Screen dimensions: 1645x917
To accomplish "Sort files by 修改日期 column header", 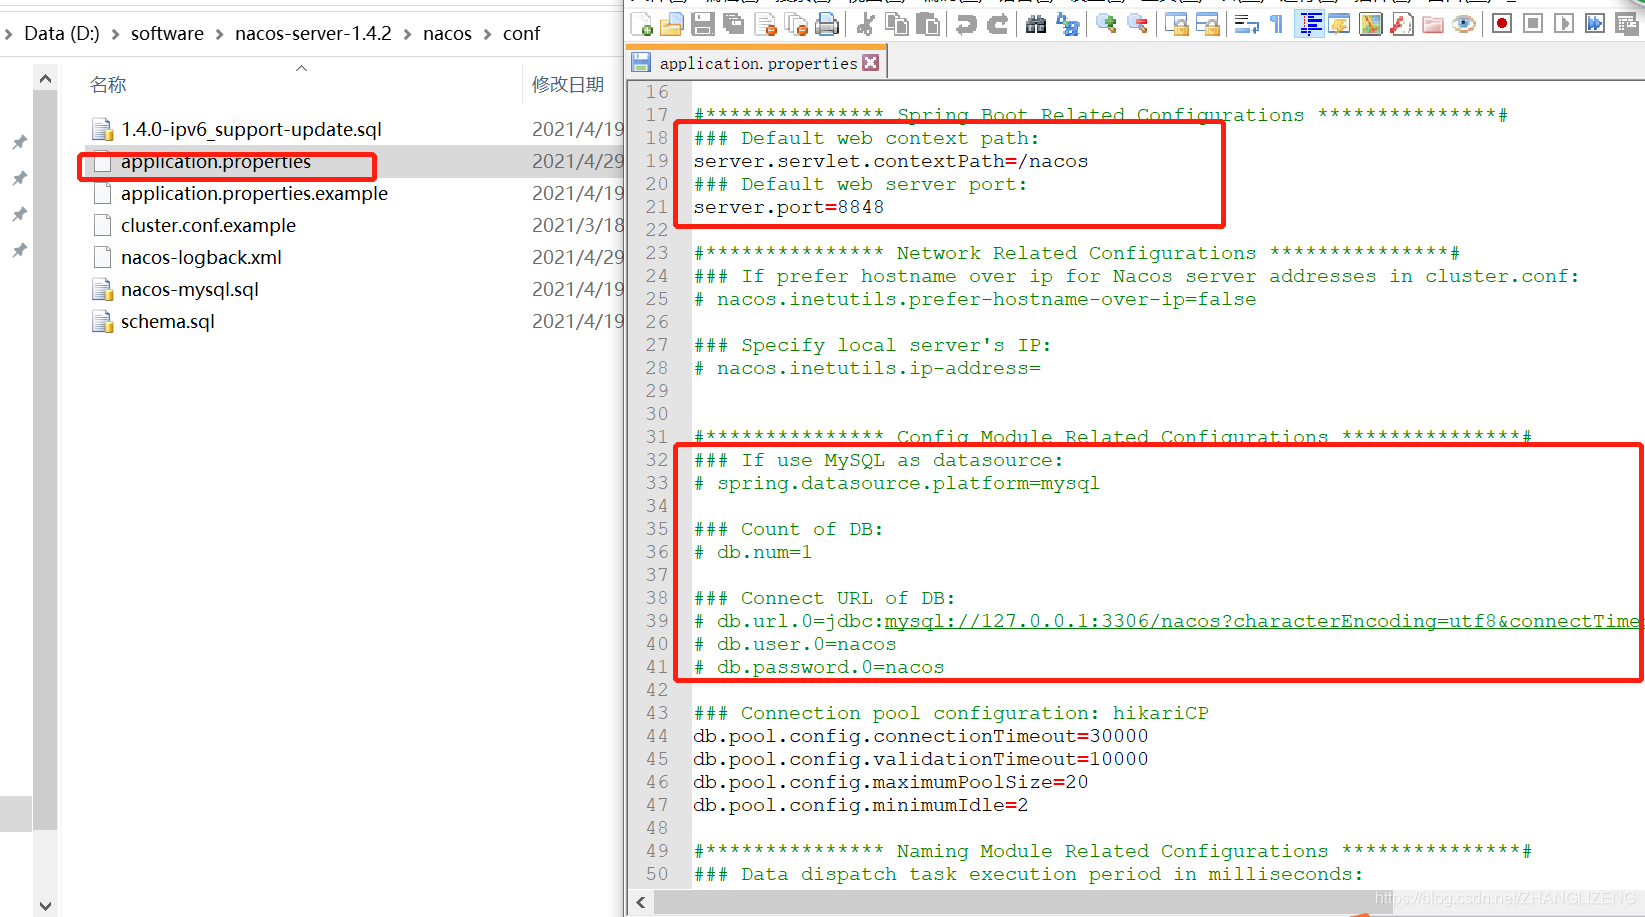I will coord(568,85).
